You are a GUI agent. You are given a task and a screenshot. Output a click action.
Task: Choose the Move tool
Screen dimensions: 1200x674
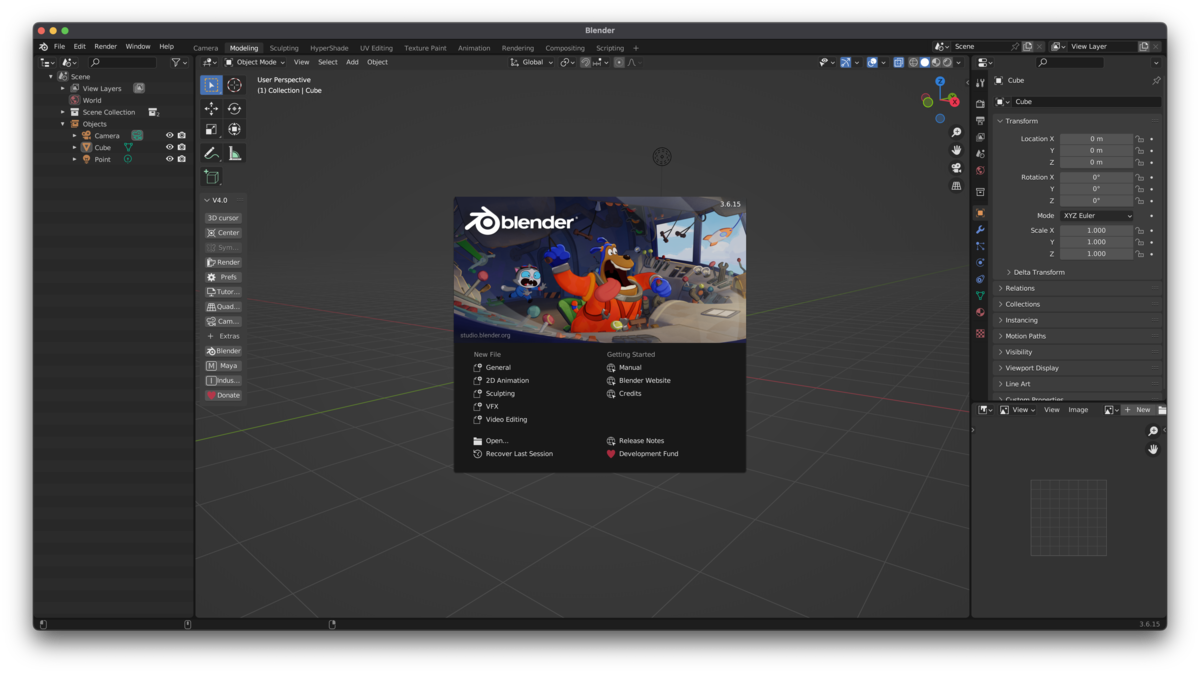coord(211,108)
